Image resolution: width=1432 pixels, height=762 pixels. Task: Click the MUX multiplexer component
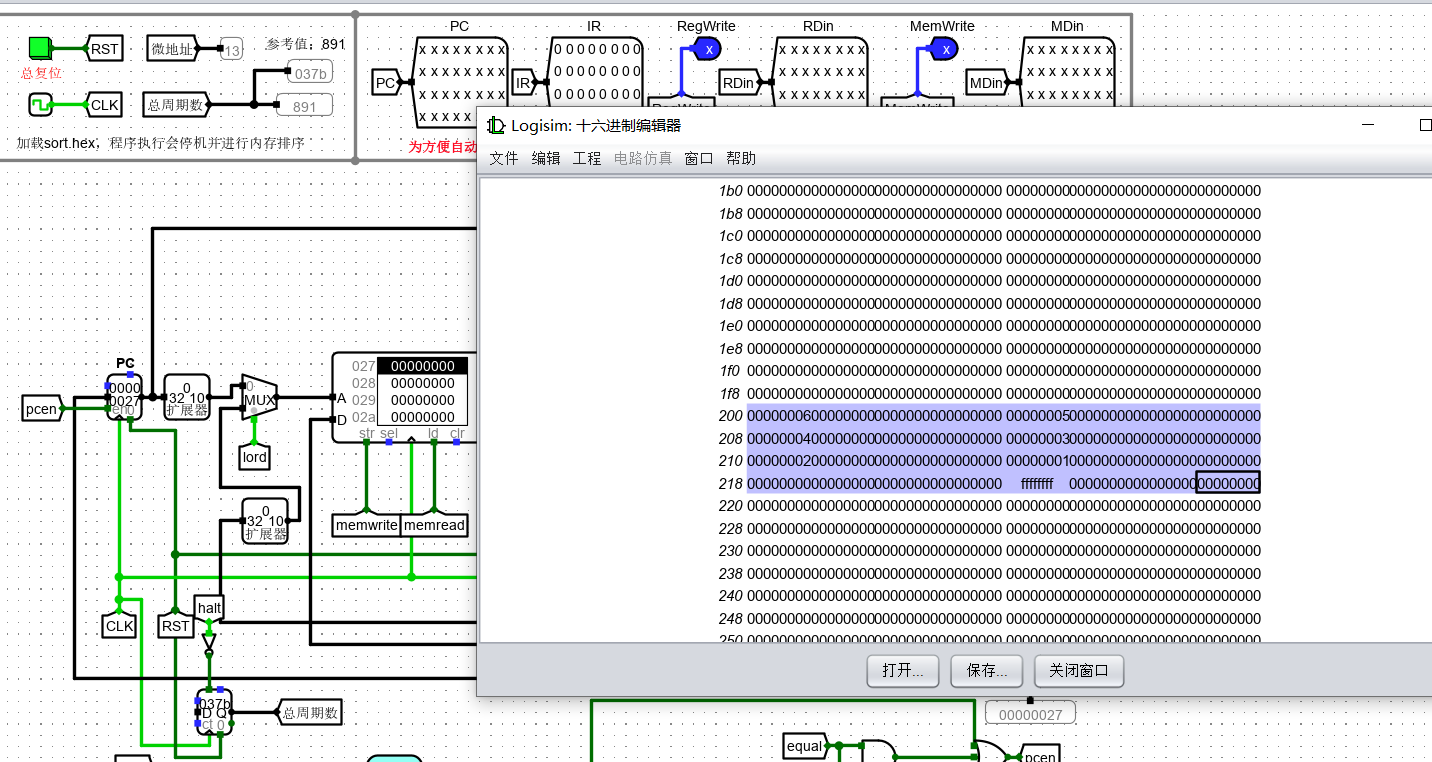coord(257,400)
